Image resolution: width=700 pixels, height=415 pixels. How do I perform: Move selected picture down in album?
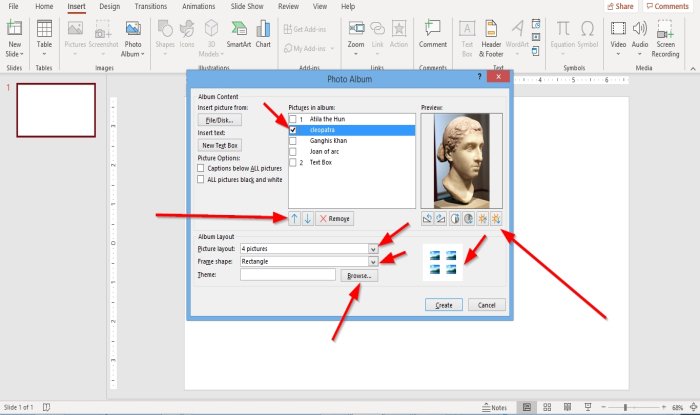coord(308,219)
